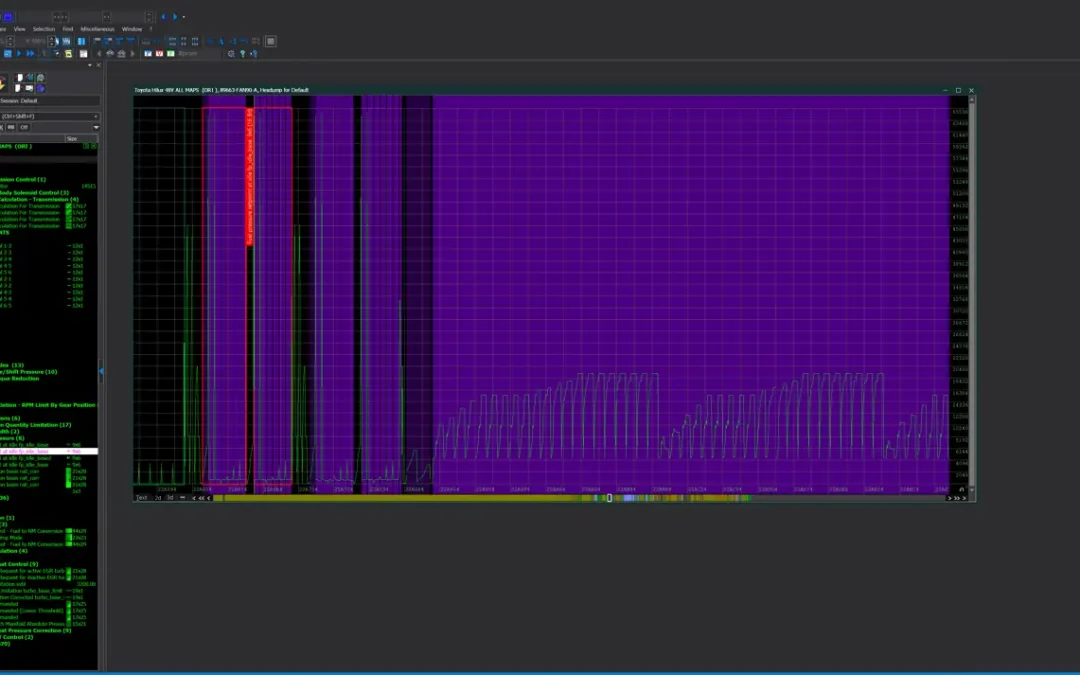Open settings with the gear icon
Image resolution: width=1080 pixels, height=675 pixels.
pos(231,54)
